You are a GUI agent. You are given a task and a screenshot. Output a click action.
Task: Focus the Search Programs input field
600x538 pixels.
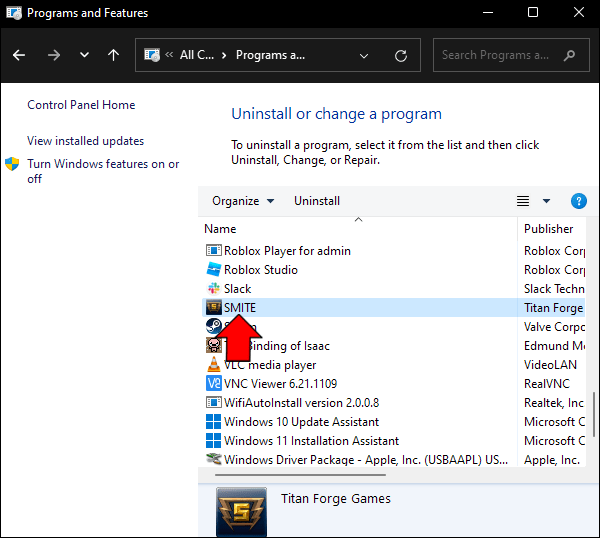(511, 55)
